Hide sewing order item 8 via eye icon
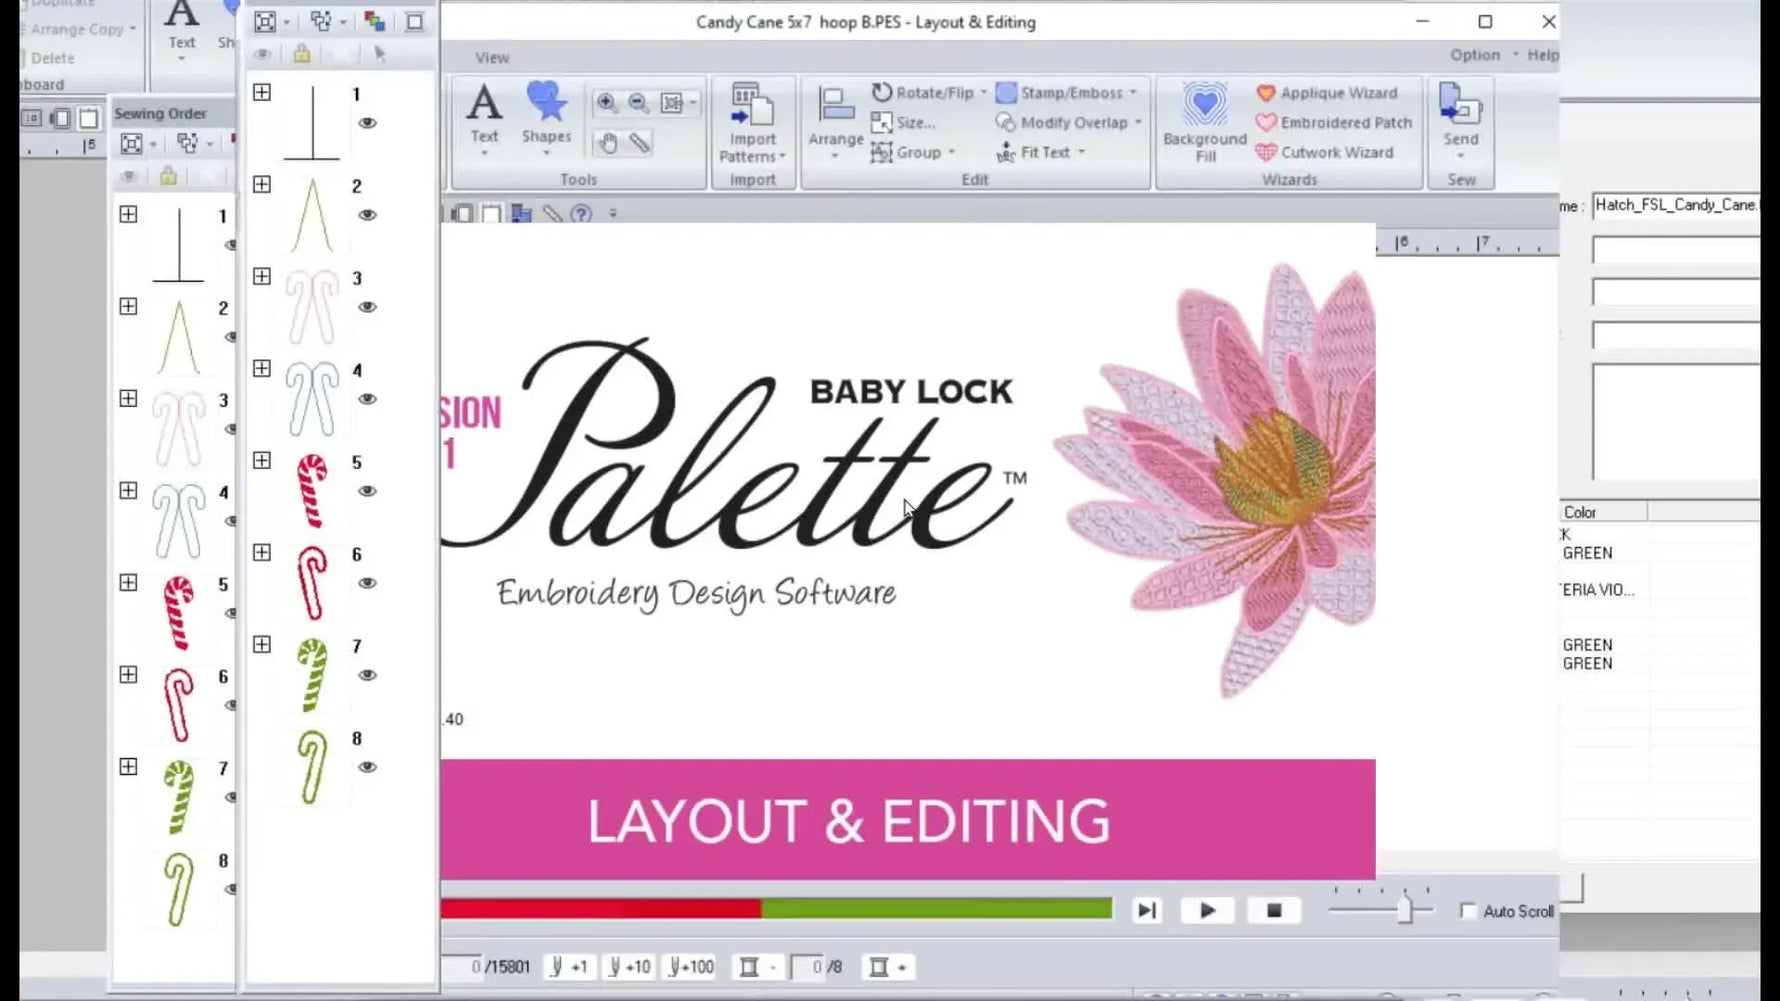 [x=367, y=767]
